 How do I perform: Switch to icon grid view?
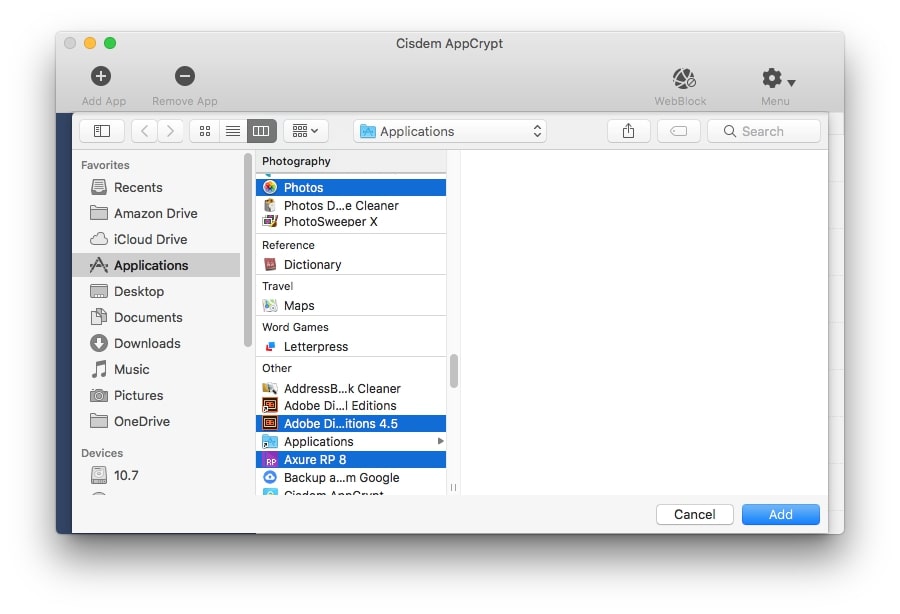tap(205, 131)
